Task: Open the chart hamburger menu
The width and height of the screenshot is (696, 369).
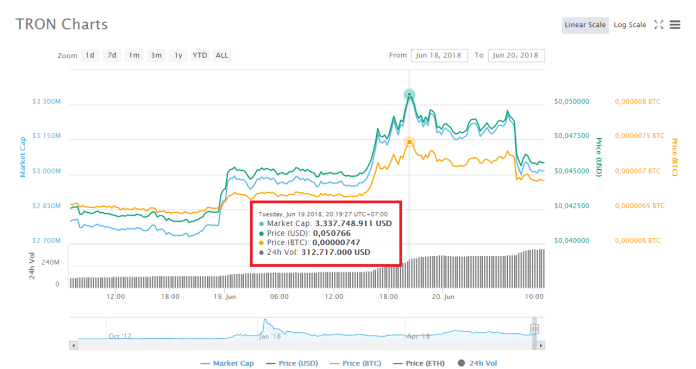Action: tap(675, 25)
